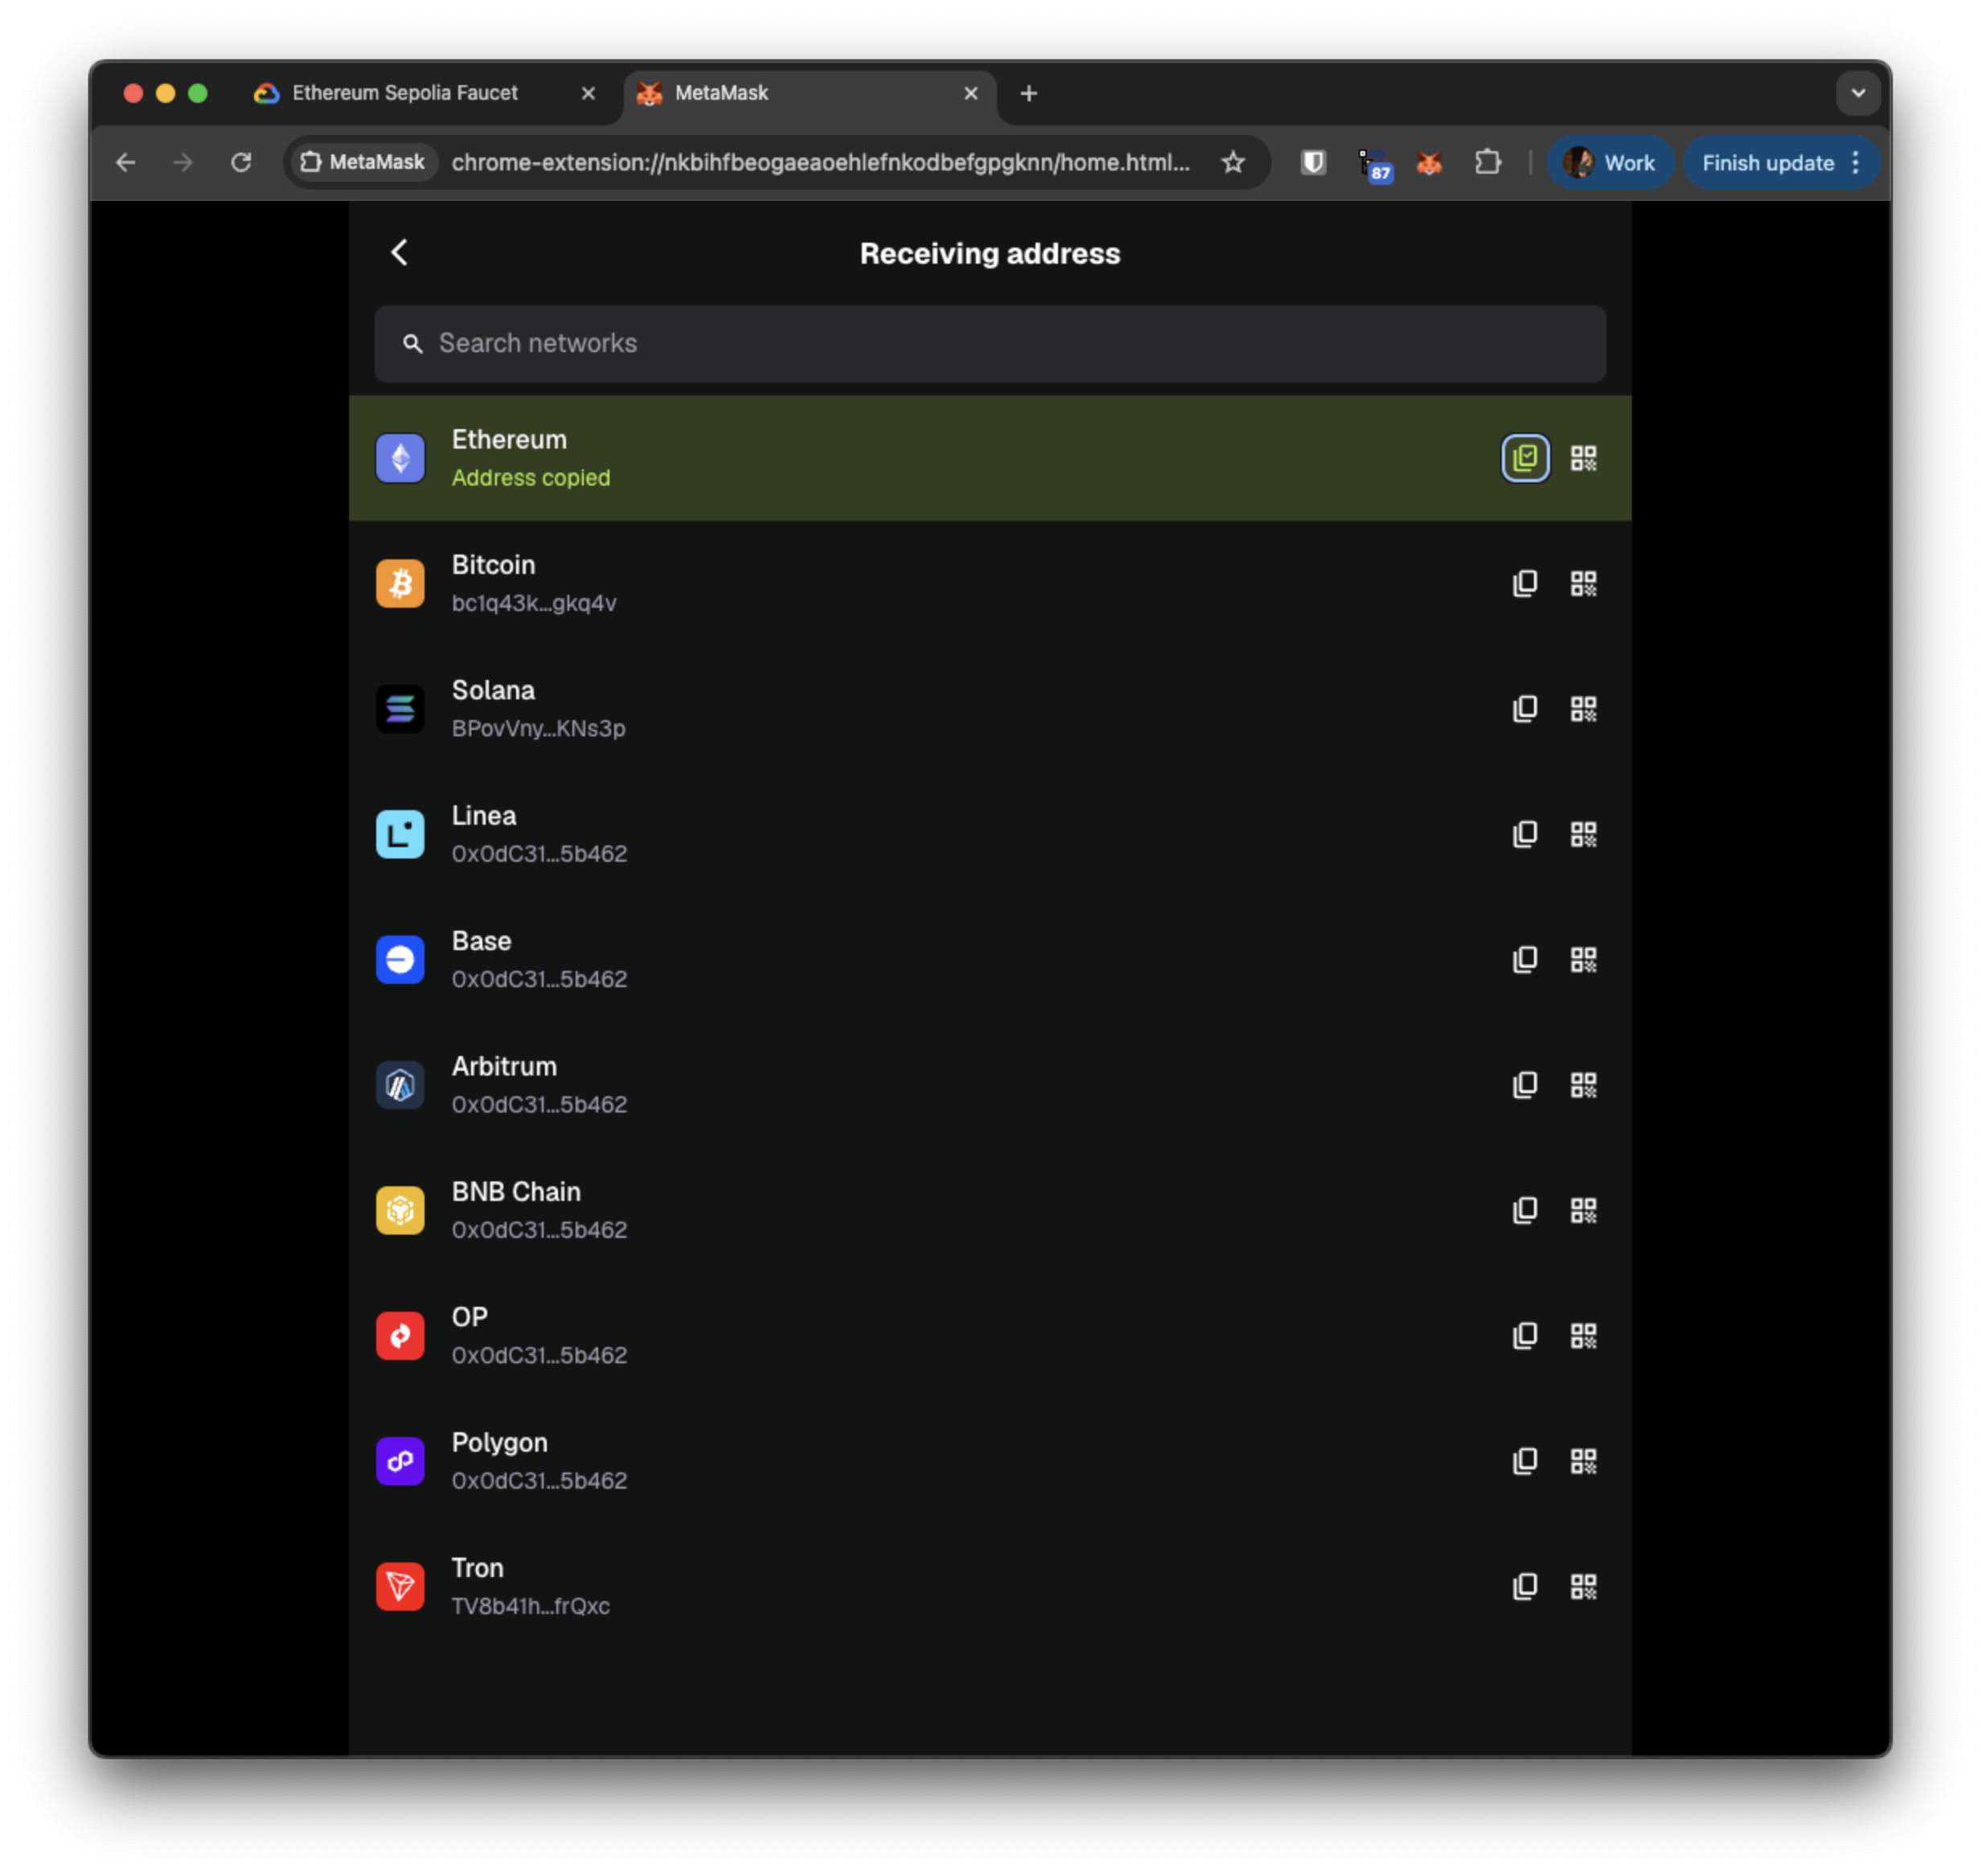Open the Extensions puzzle menu
The height and width of the screenshot is (1876, 1981).
[1487, 162]
